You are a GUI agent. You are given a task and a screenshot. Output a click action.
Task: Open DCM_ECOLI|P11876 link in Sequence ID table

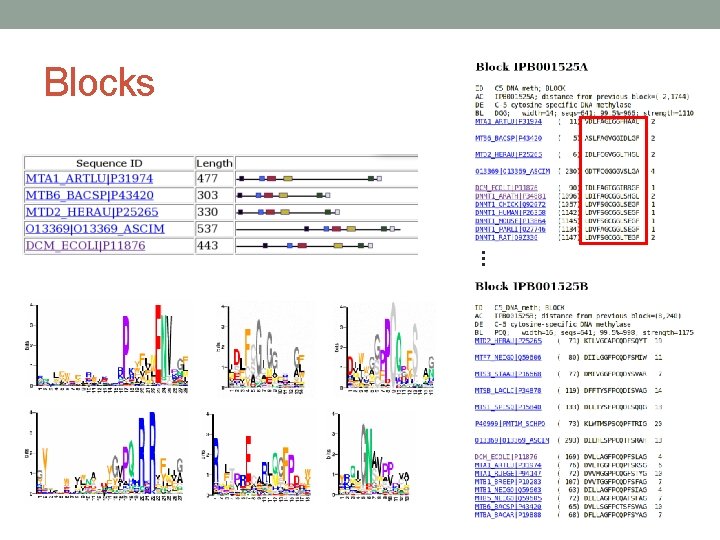pos(85,246)
